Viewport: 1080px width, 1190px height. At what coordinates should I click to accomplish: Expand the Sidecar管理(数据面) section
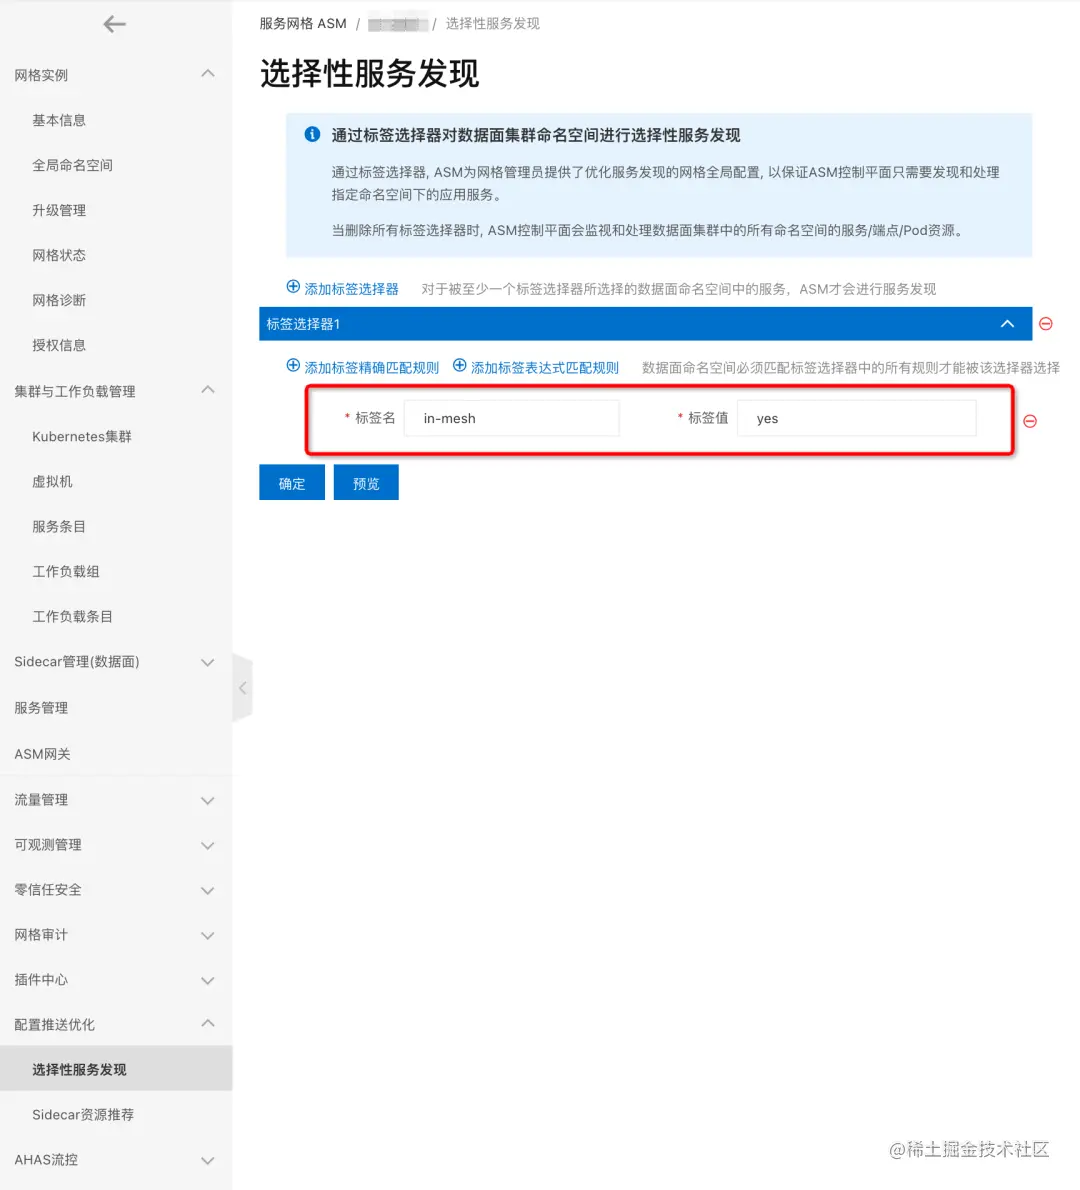click(207, 663)
